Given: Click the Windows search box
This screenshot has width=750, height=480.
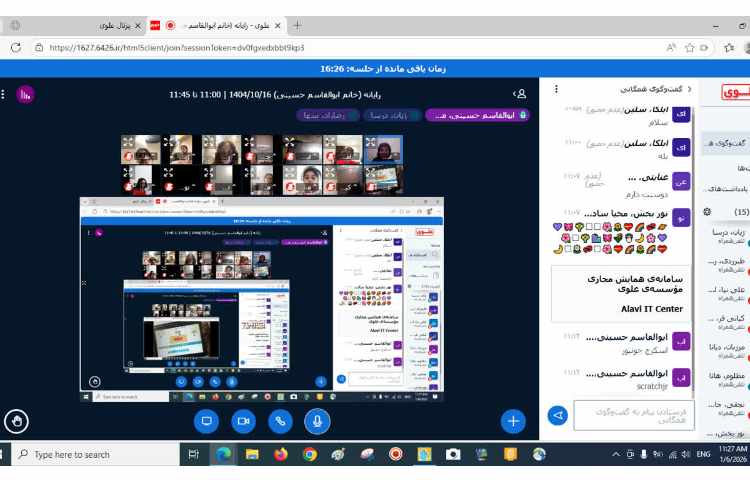Looking at the screenshot, I should tap(96, 454).
